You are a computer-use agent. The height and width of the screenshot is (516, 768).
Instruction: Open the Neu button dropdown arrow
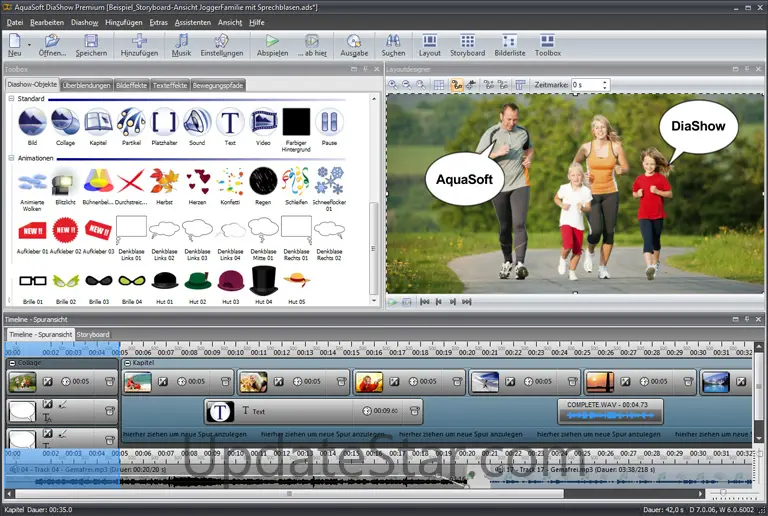29,44
